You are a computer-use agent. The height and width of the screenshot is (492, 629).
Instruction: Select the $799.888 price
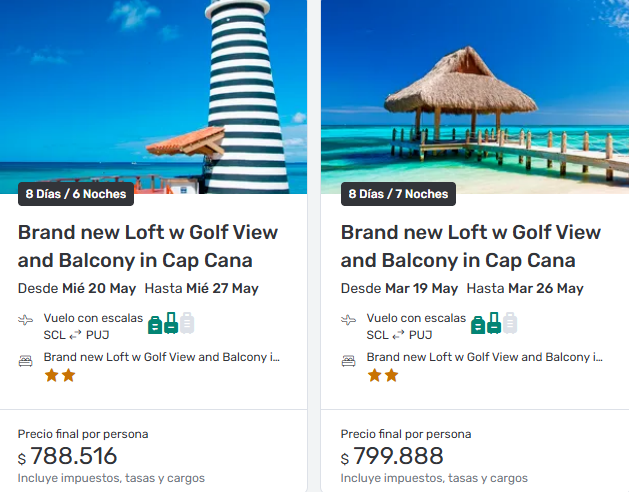click(x=399, y=457)
